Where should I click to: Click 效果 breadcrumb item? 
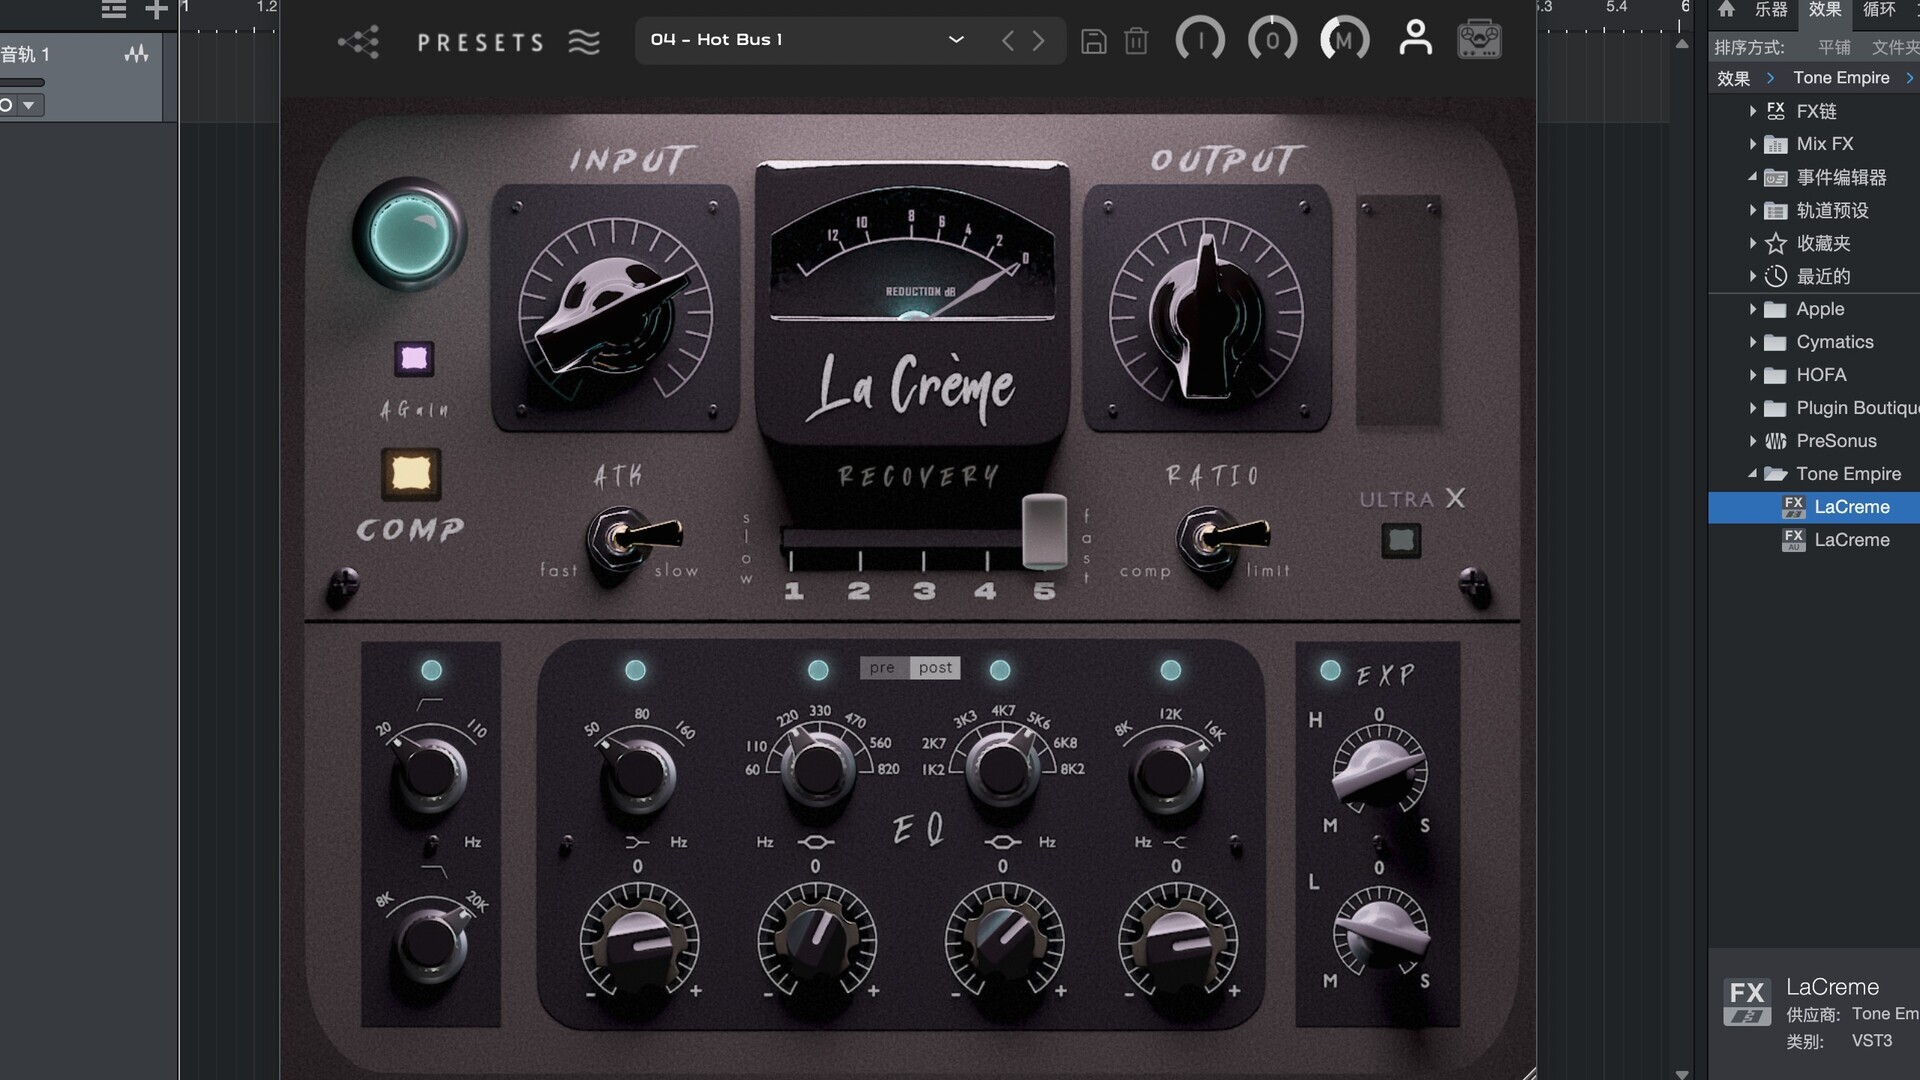pos(1733,78)
